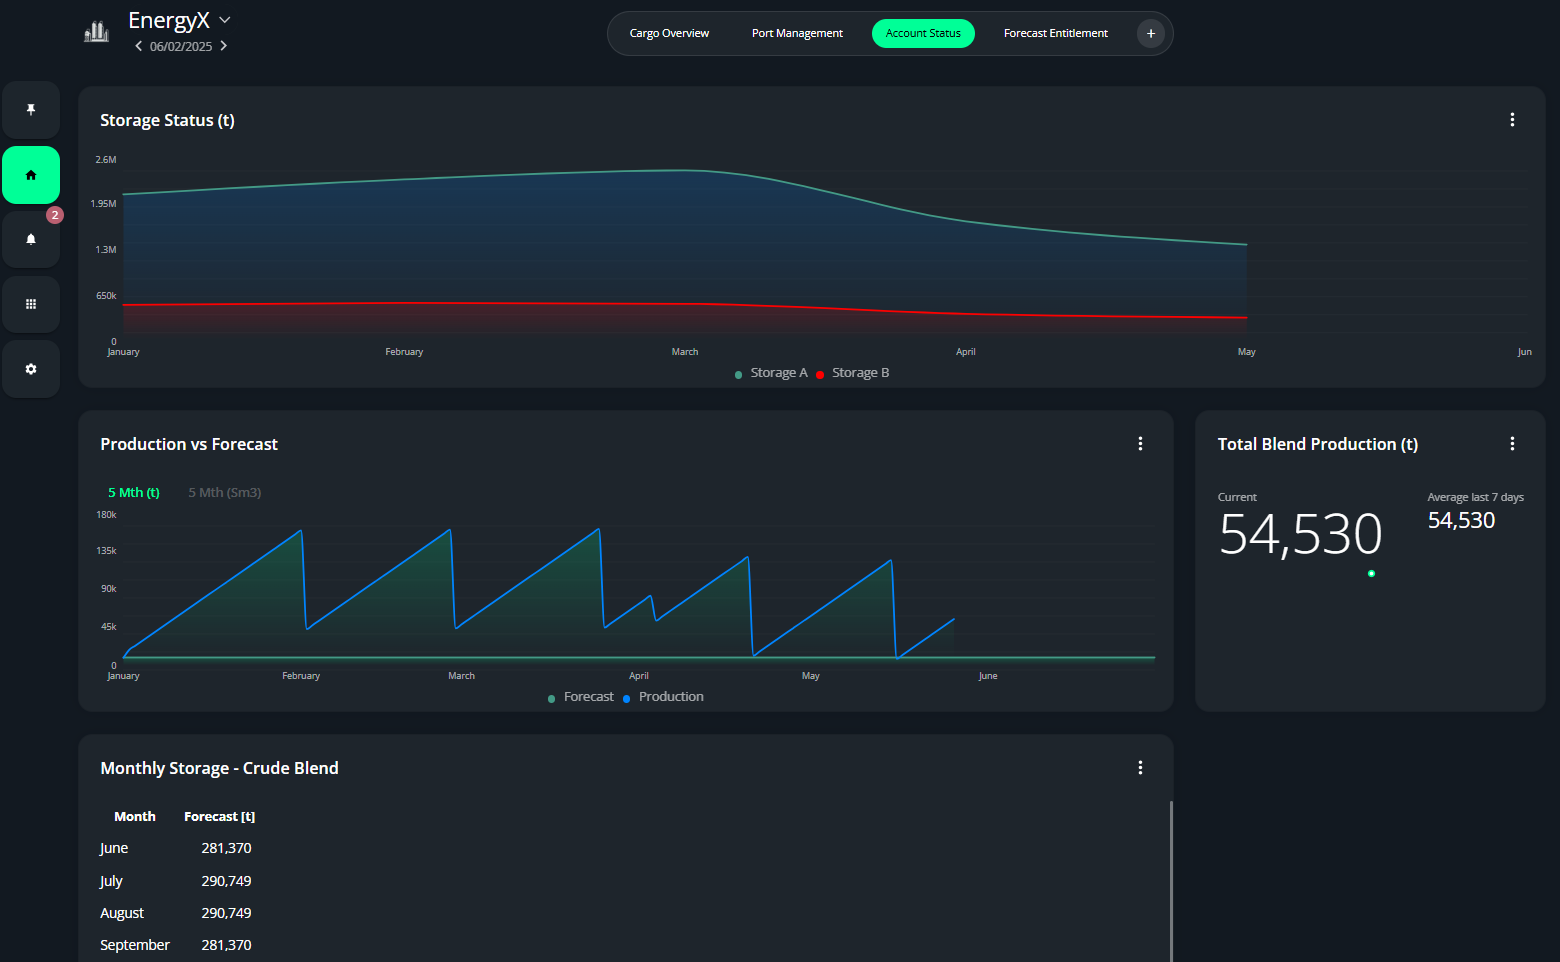
Task: Open the settings gear icon
Action: coord(31,369)
